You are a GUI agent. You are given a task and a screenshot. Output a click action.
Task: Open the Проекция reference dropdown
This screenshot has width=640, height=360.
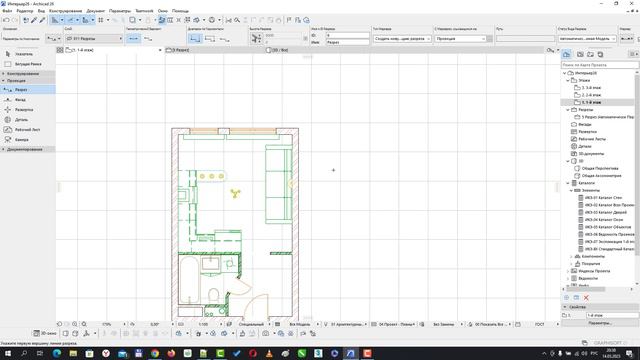point(461,38)
